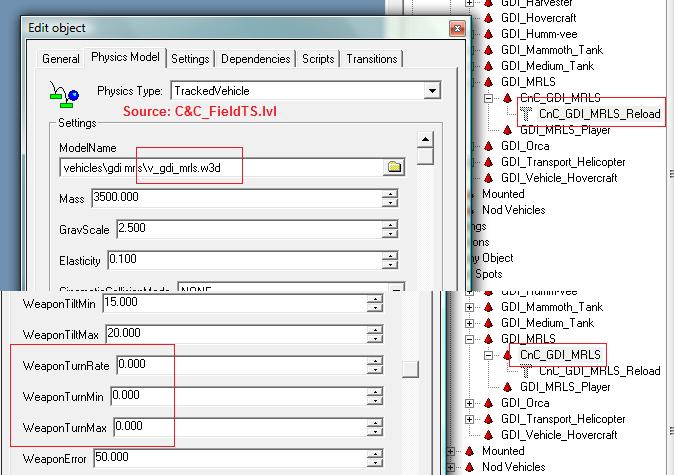The height and width of the screenshot is (475, 674).
Task: Open the Physics Type dropdown
Action: (431, 91)
